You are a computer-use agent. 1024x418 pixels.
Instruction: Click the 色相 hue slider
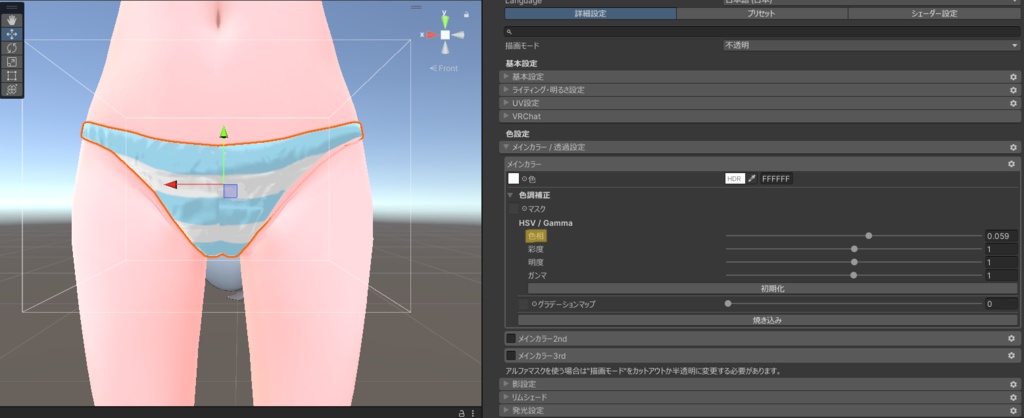[x=854, y=236]
